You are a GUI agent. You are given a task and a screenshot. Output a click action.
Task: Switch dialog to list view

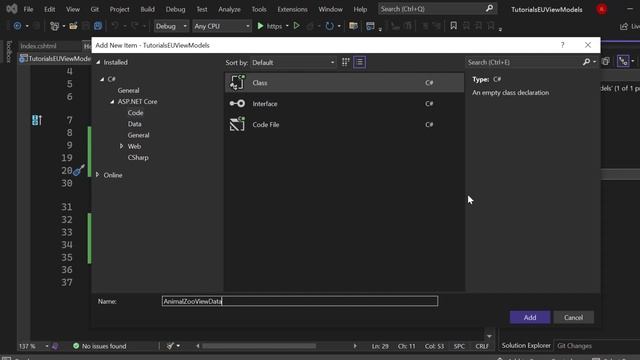point(360,62)
